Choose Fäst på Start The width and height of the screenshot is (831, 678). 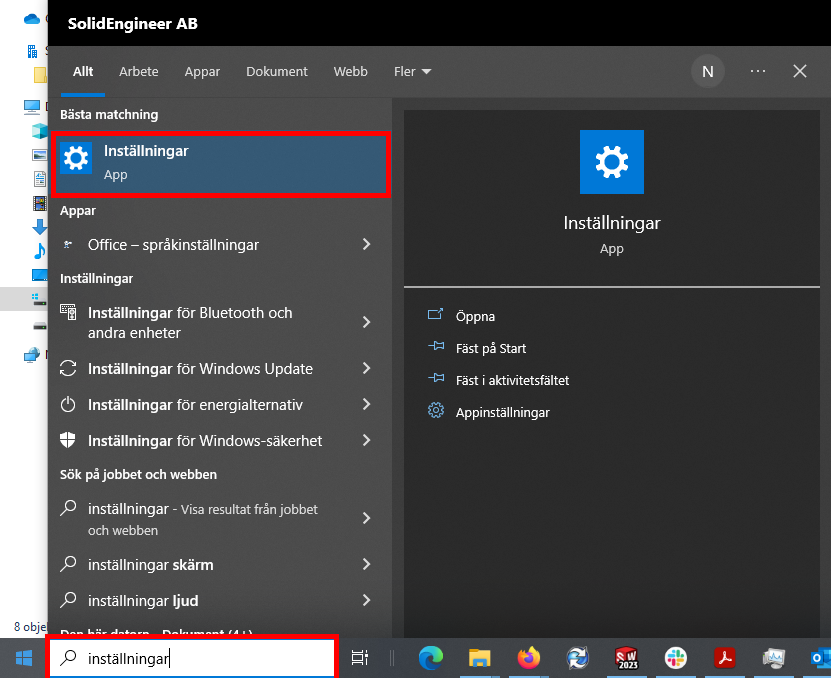coord(490,348)
